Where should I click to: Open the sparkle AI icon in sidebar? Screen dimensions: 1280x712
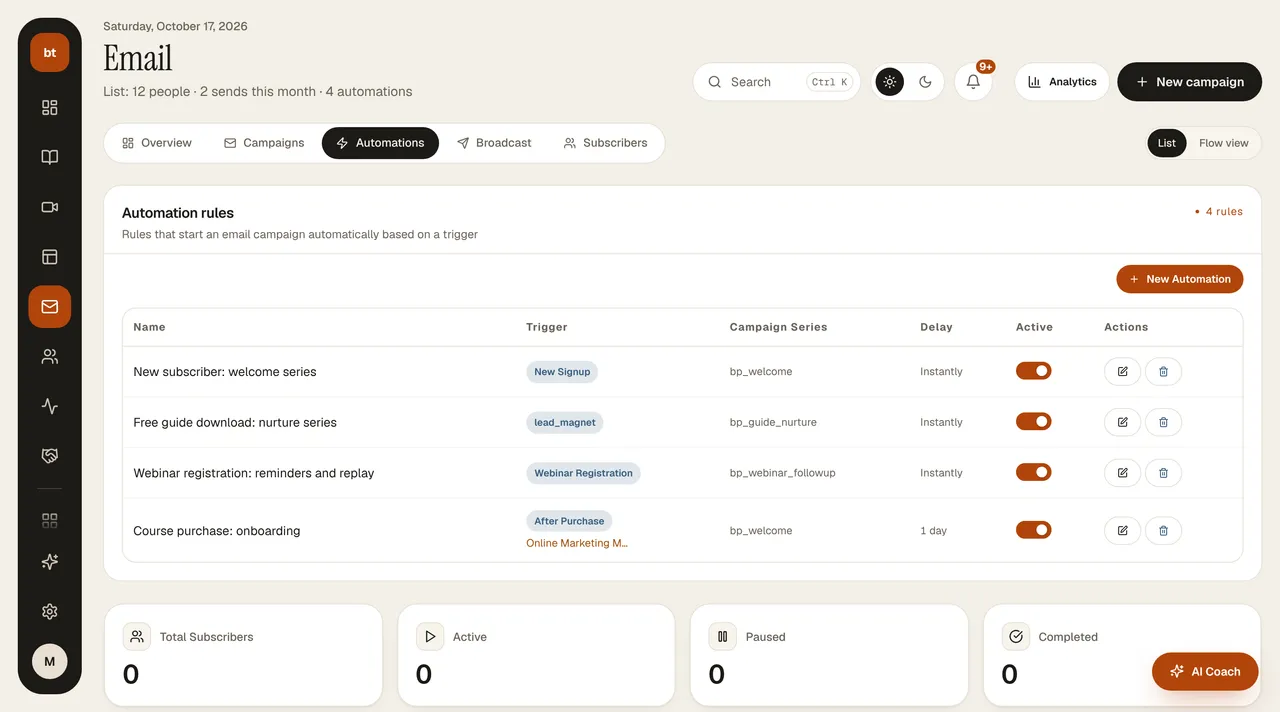[50, 562]
